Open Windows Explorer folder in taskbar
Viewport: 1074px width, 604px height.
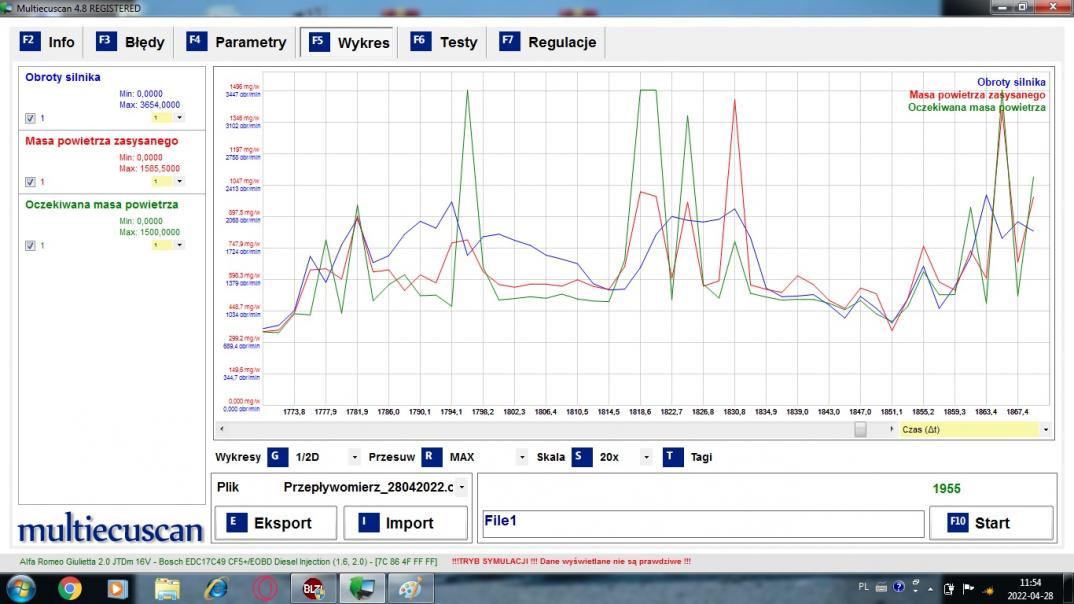(167, 589)
